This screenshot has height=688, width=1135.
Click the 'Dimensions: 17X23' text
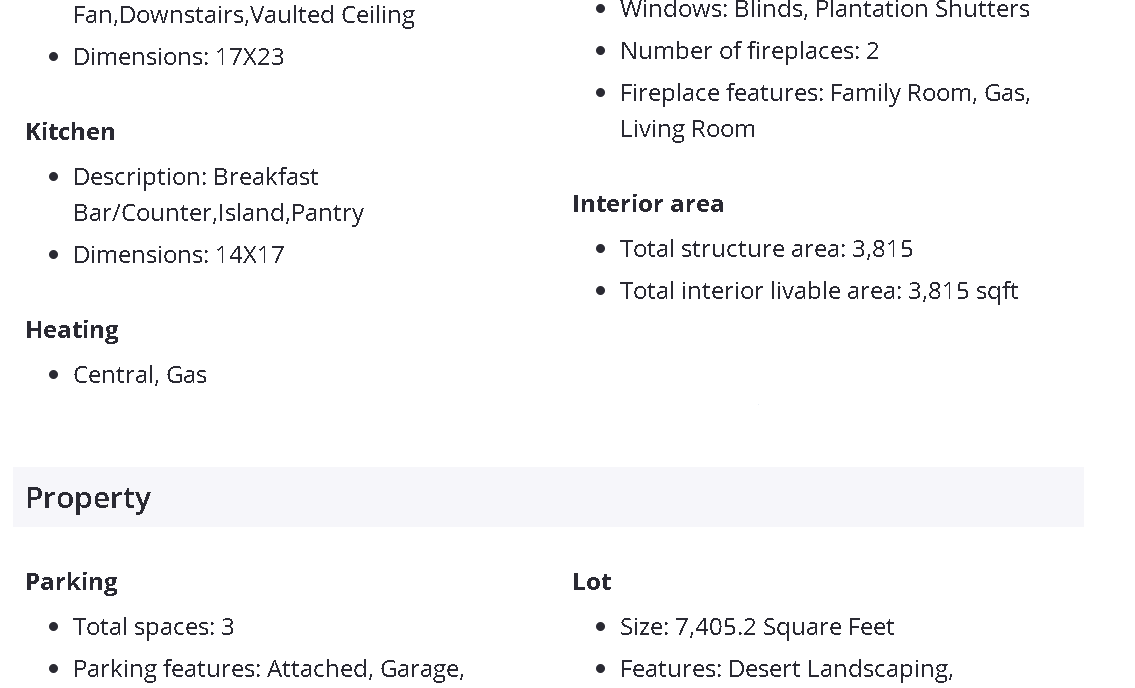click(x=178, y=57)
